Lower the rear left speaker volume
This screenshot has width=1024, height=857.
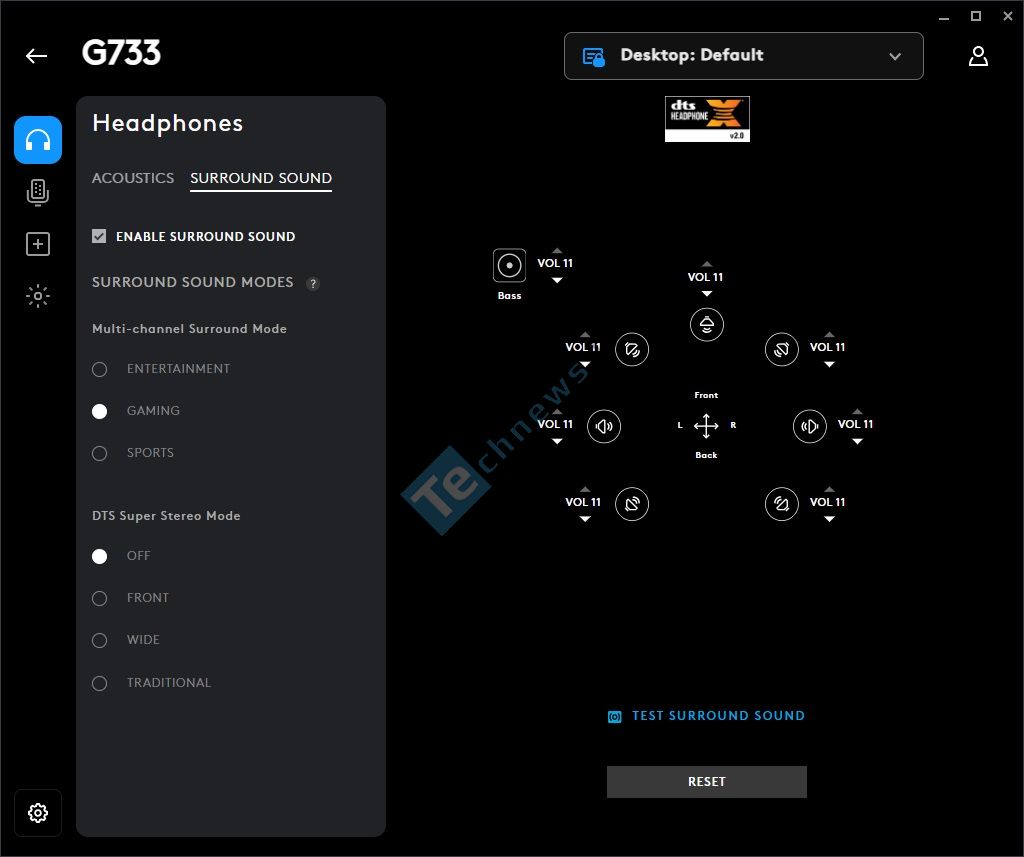pos(585,519)
